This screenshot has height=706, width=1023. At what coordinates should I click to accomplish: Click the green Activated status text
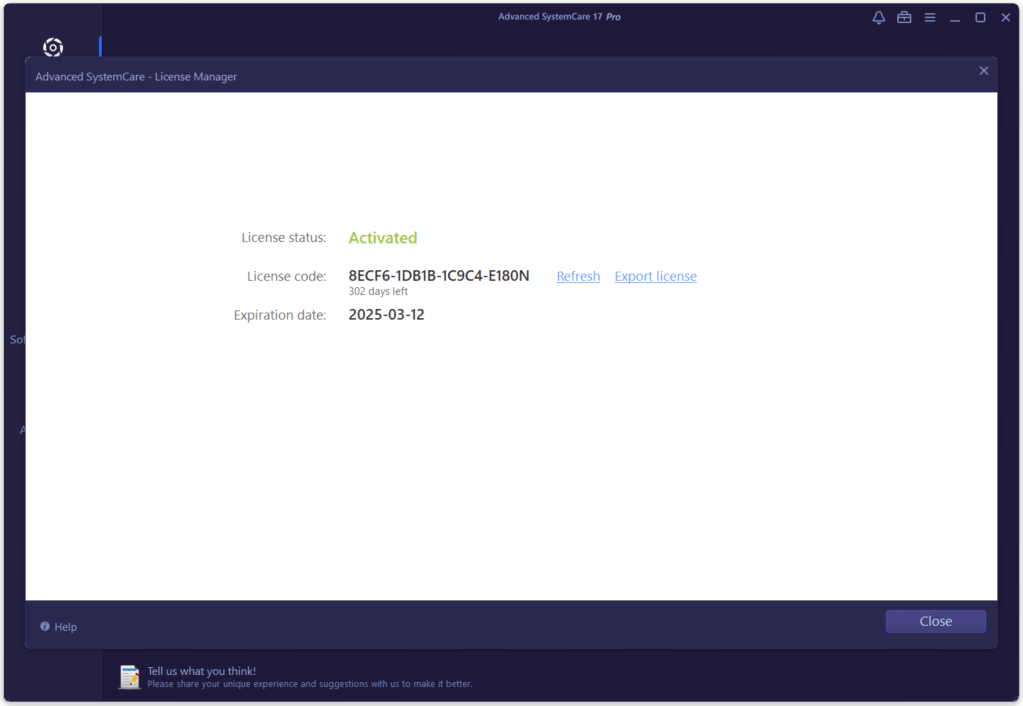click(383, 238)
